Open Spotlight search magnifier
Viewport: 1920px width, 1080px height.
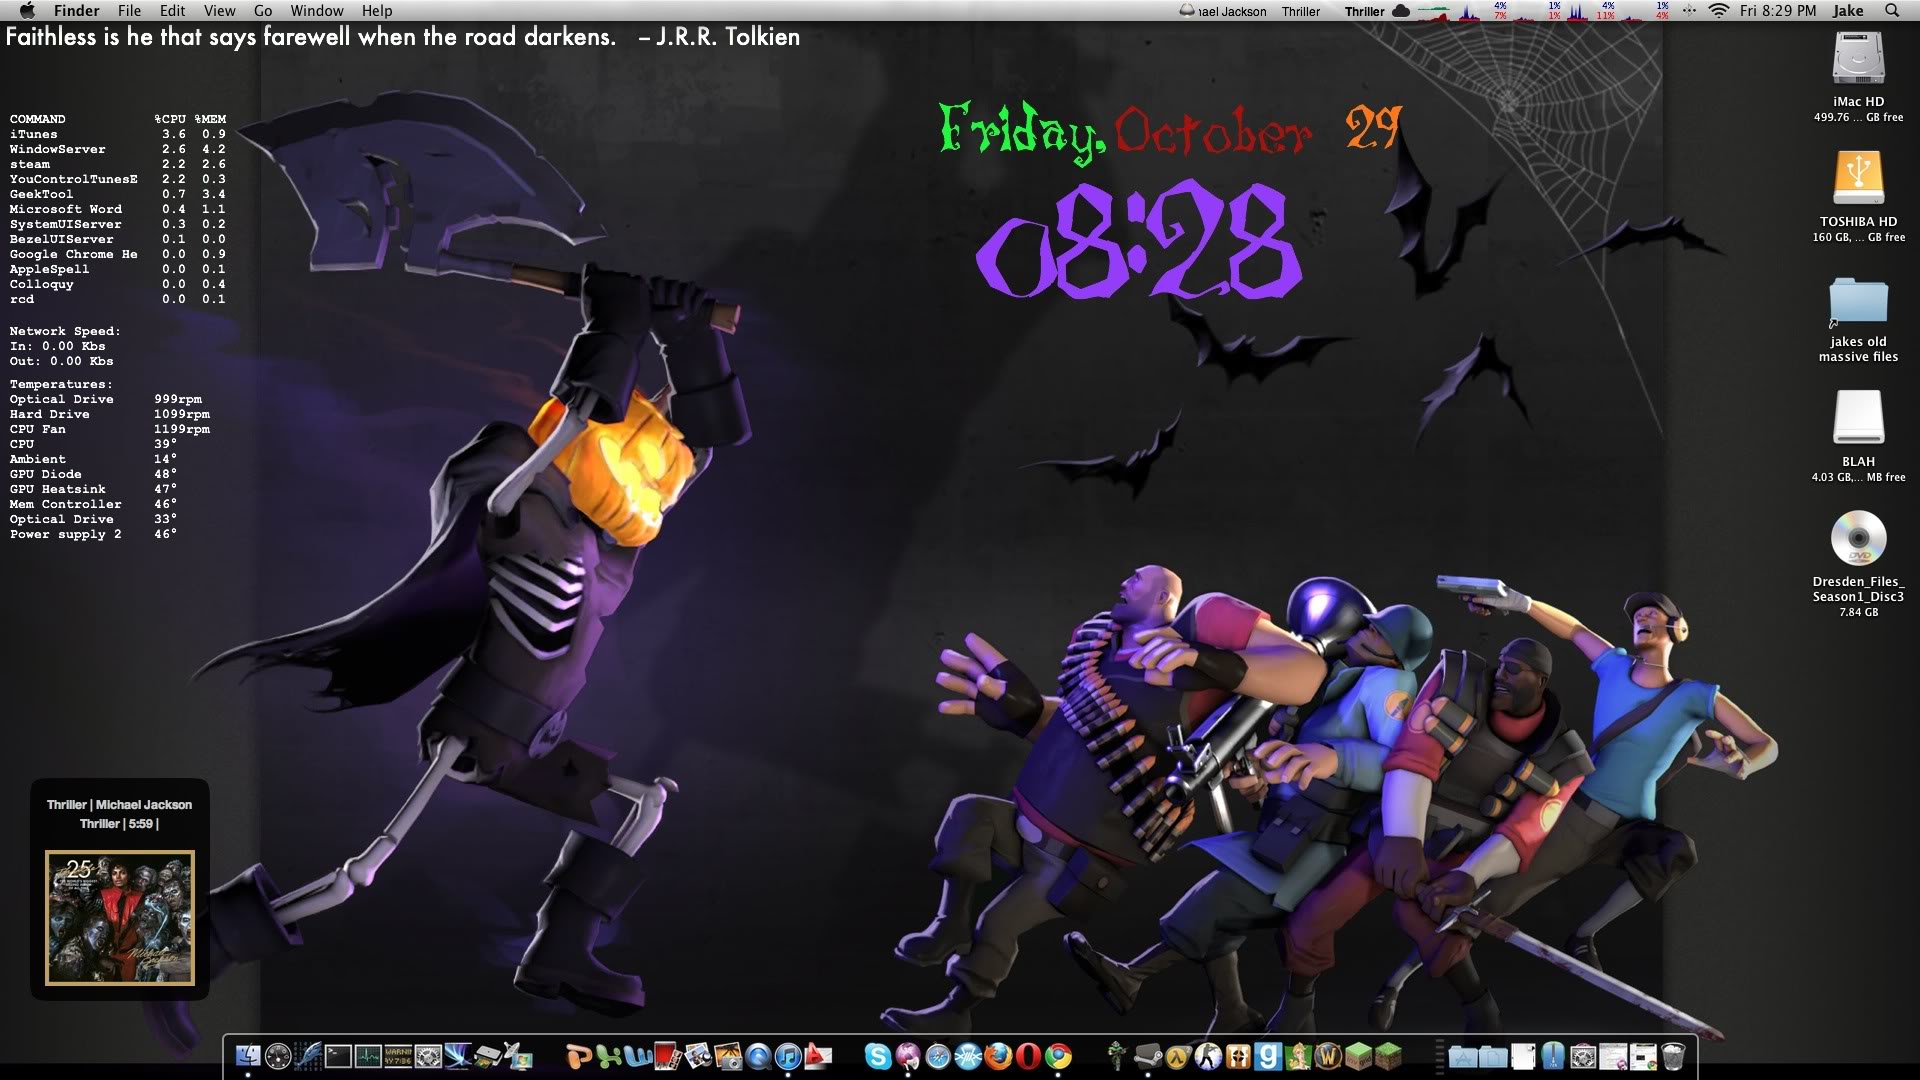(1891, 11)
